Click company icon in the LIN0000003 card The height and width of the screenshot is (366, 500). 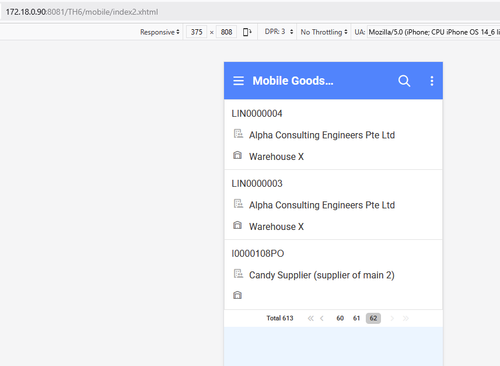coord(238,204)
